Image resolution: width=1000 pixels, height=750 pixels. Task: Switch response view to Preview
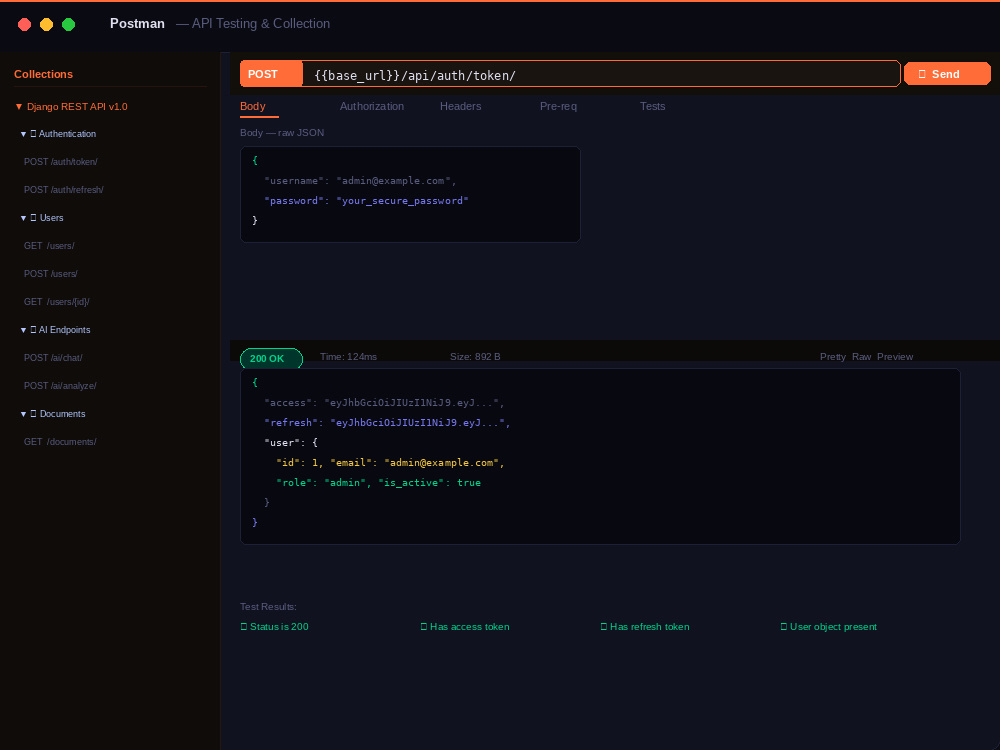click(895, 357)
